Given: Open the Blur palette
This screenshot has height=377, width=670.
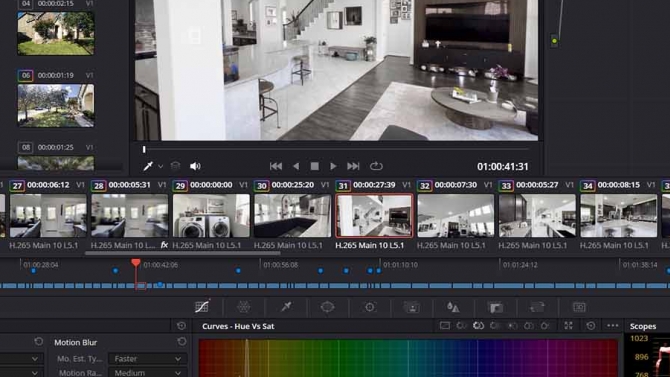Looking at the screenshot, I should (453, 307).
